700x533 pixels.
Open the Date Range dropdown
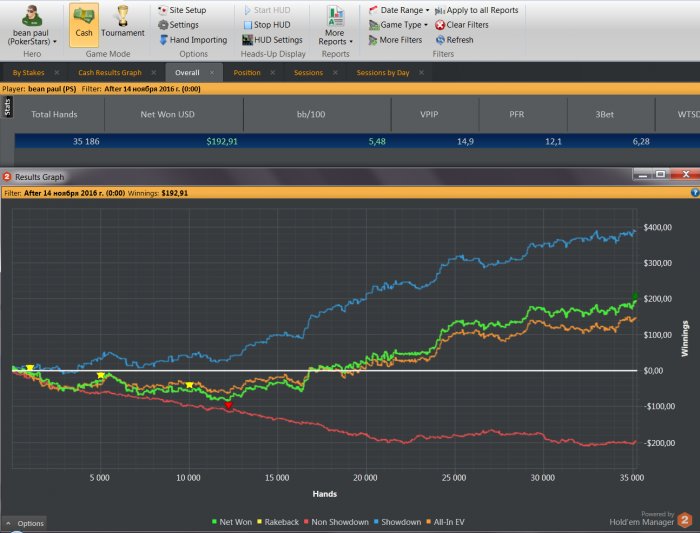(399, 10)
